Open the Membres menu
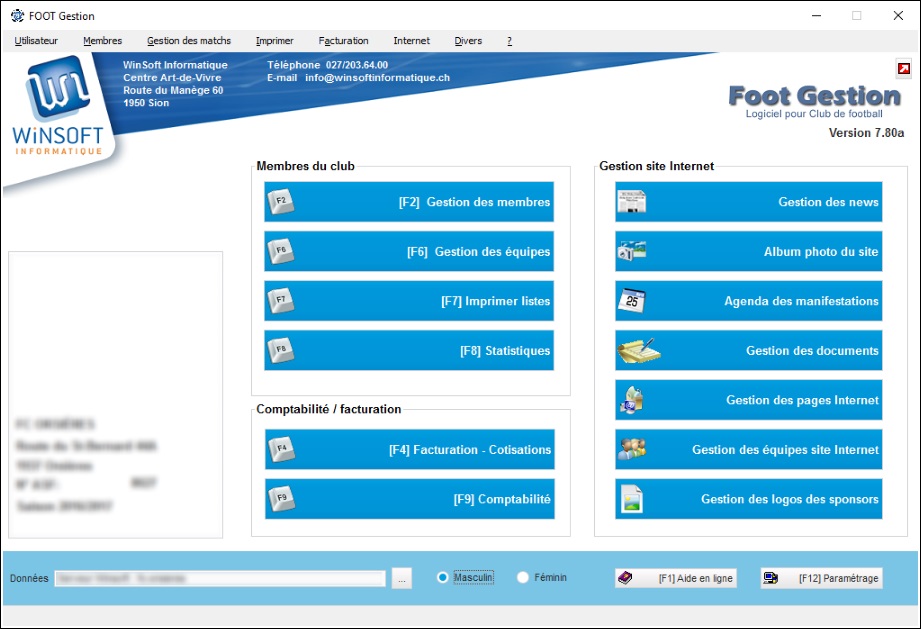 [103, 41]
